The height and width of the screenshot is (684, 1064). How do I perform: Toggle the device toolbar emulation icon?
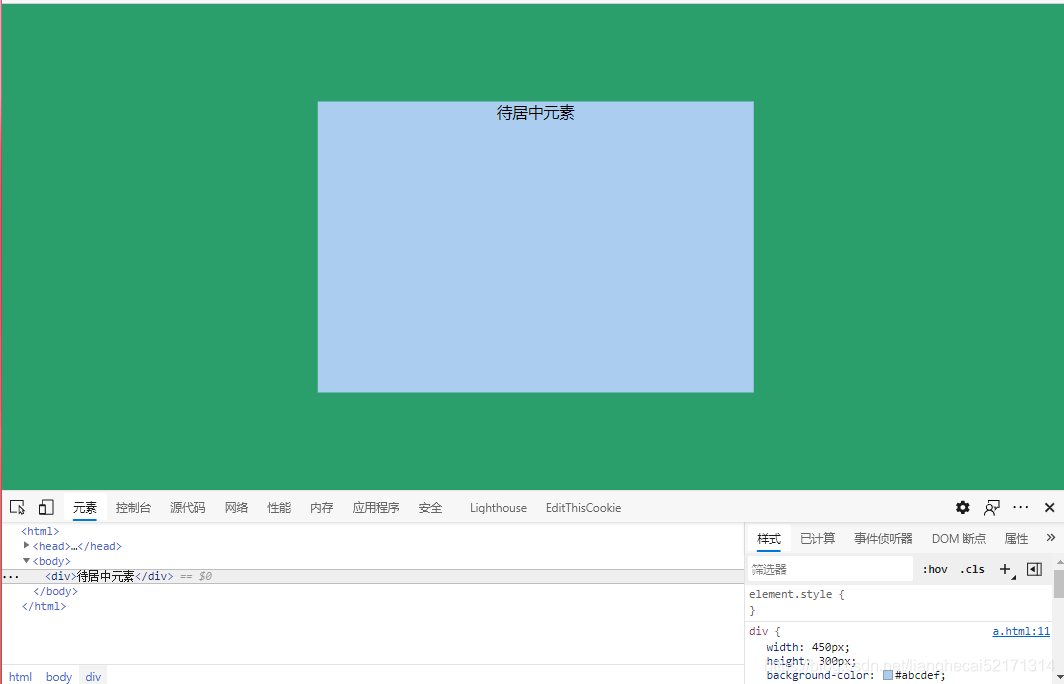[45, 507]
